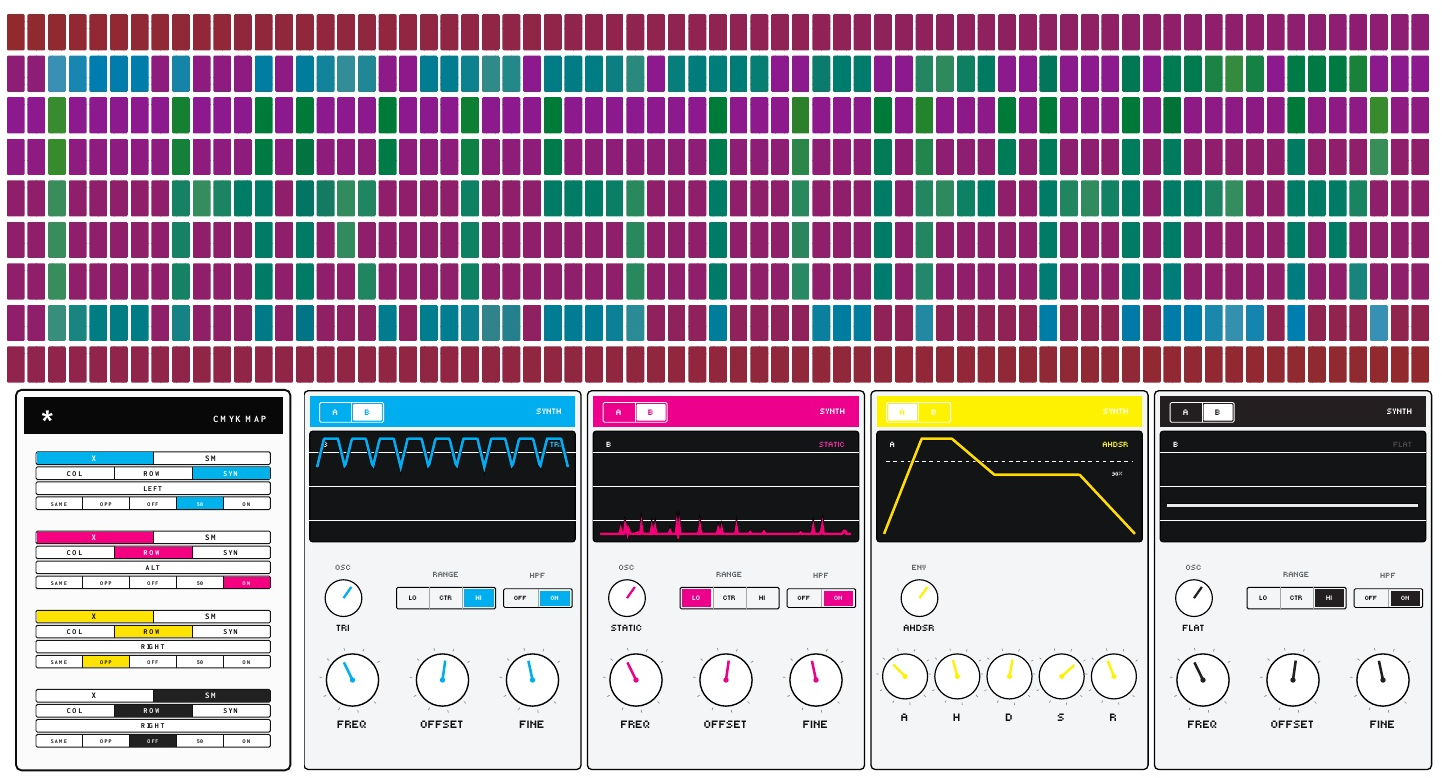Click the magenta synth OFFSET knob
The image size is (1442, 778).
[x=726, y=680]
